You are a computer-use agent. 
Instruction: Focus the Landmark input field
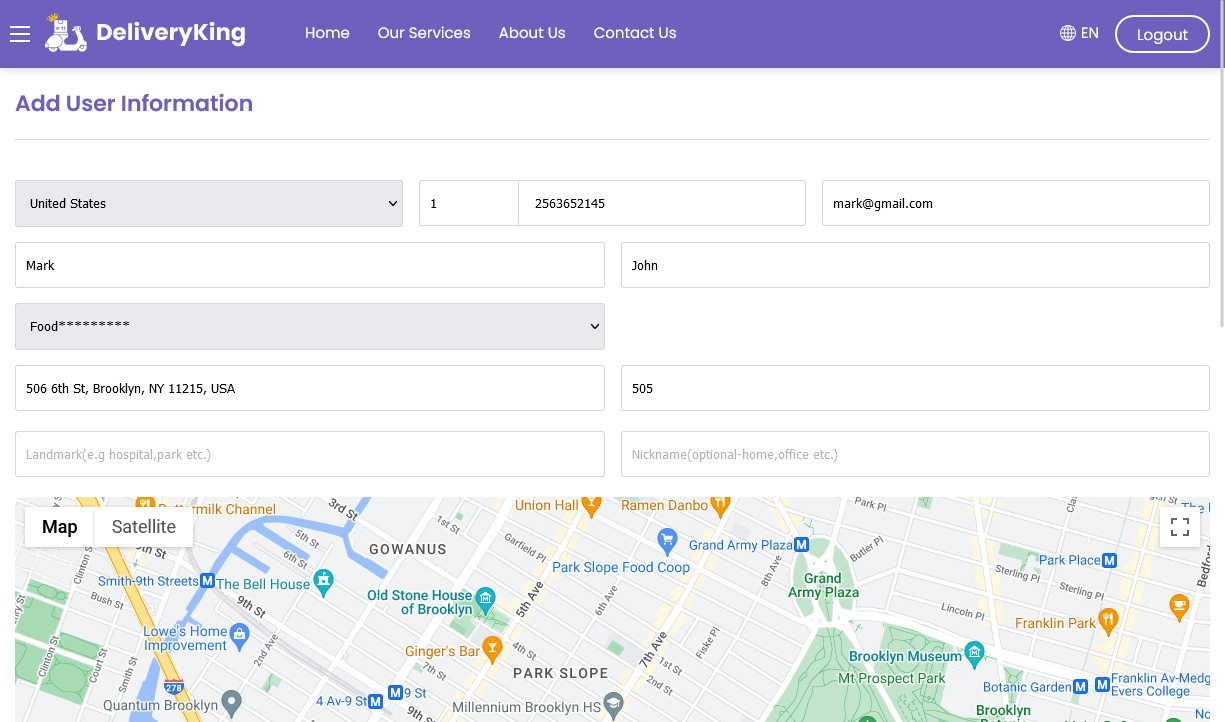[310, 454]
